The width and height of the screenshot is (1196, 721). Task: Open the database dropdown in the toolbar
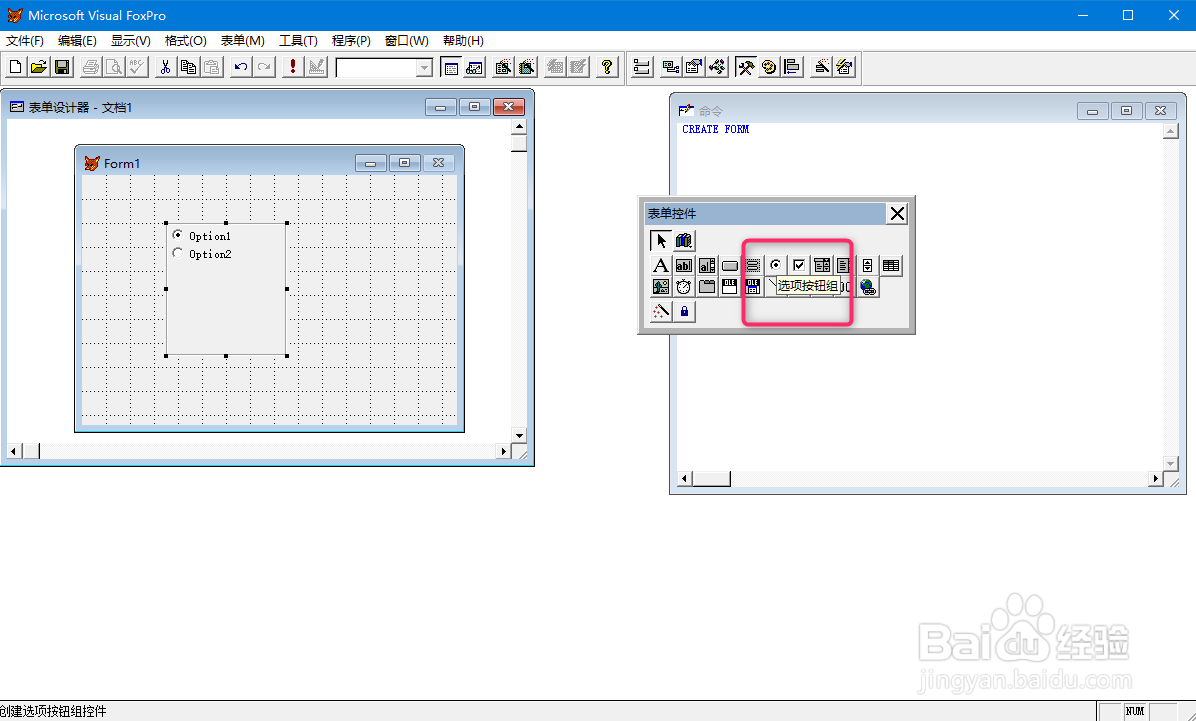click(x=424, y=68)
